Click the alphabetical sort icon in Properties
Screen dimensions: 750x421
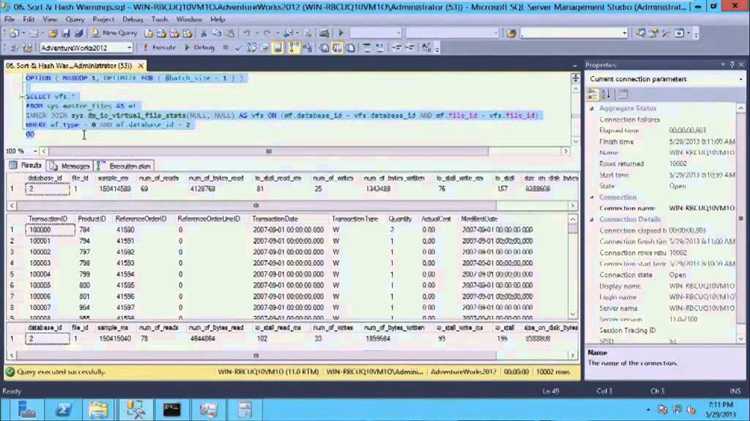(x=603, y=93)
